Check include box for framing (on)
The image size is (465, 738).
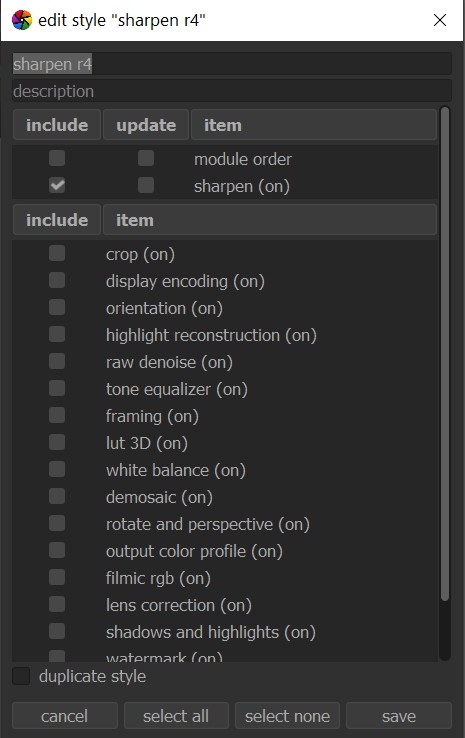(x=57, y=416)
